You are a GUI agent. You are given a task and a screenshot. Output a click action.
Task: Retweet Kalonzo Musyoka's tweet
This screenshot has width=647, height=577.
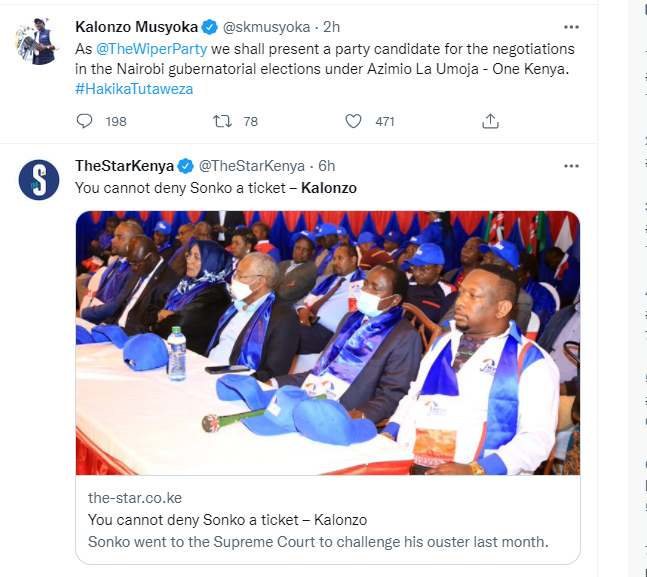[222, 121]
